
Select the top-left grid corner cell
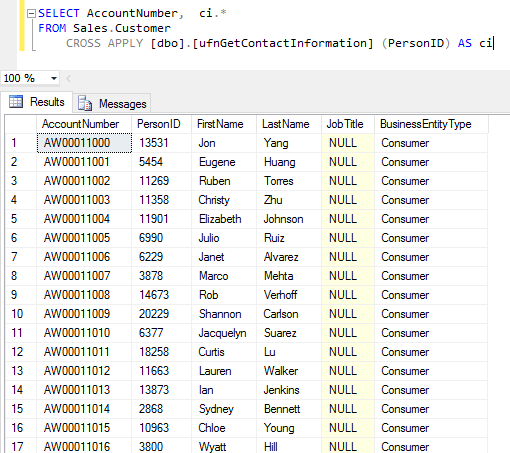(21, 124)
